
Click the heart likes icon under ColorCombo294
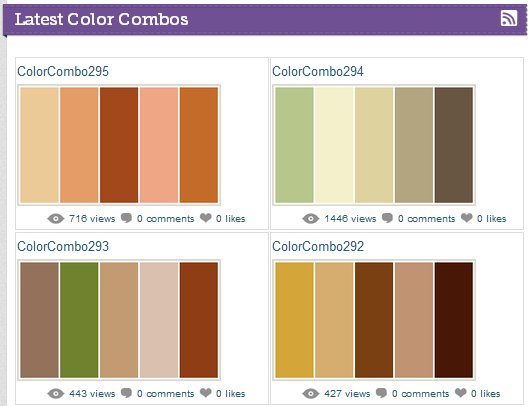point(466,218)
